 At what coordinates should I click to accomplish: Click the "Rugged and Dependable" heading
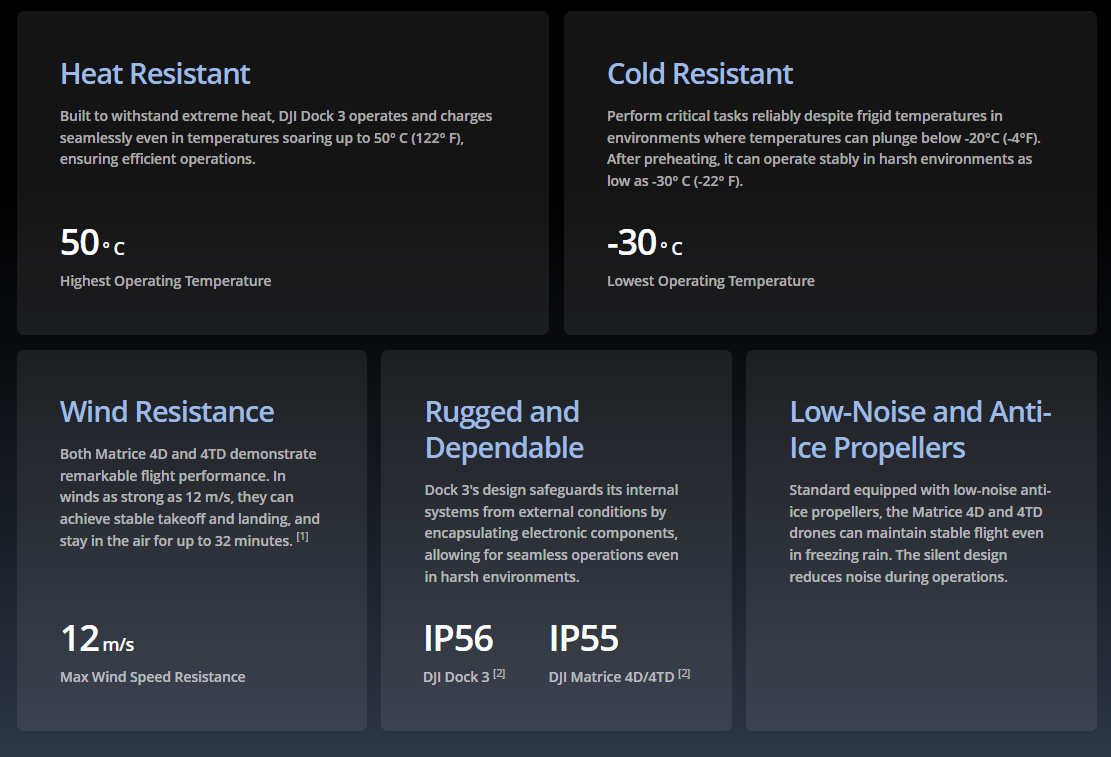[504, 430]
